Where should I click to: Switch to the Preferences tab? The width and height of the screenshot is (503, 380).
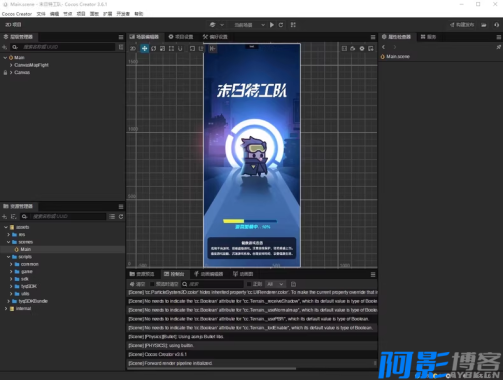(x=215, y=37)
